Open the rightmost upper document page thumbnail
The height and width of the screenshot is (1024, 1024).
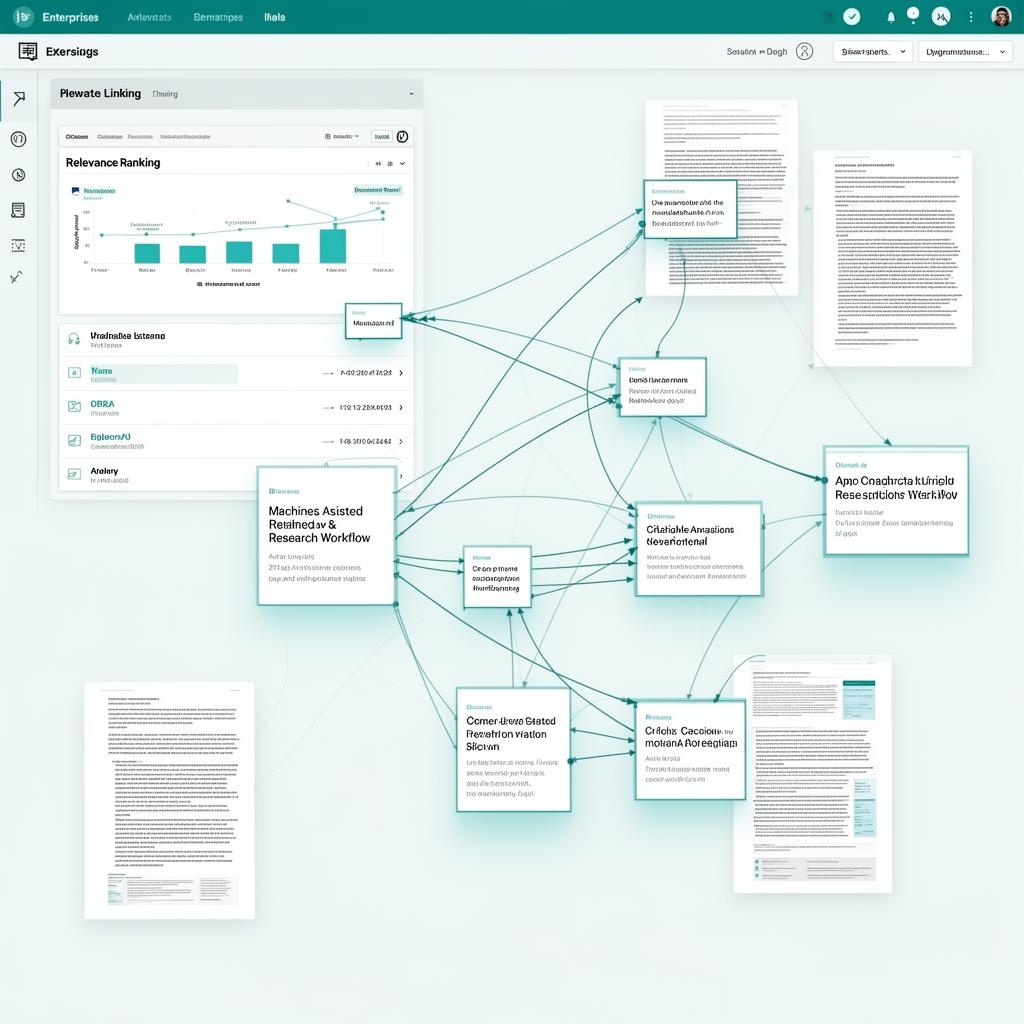[x=892, y=258]
